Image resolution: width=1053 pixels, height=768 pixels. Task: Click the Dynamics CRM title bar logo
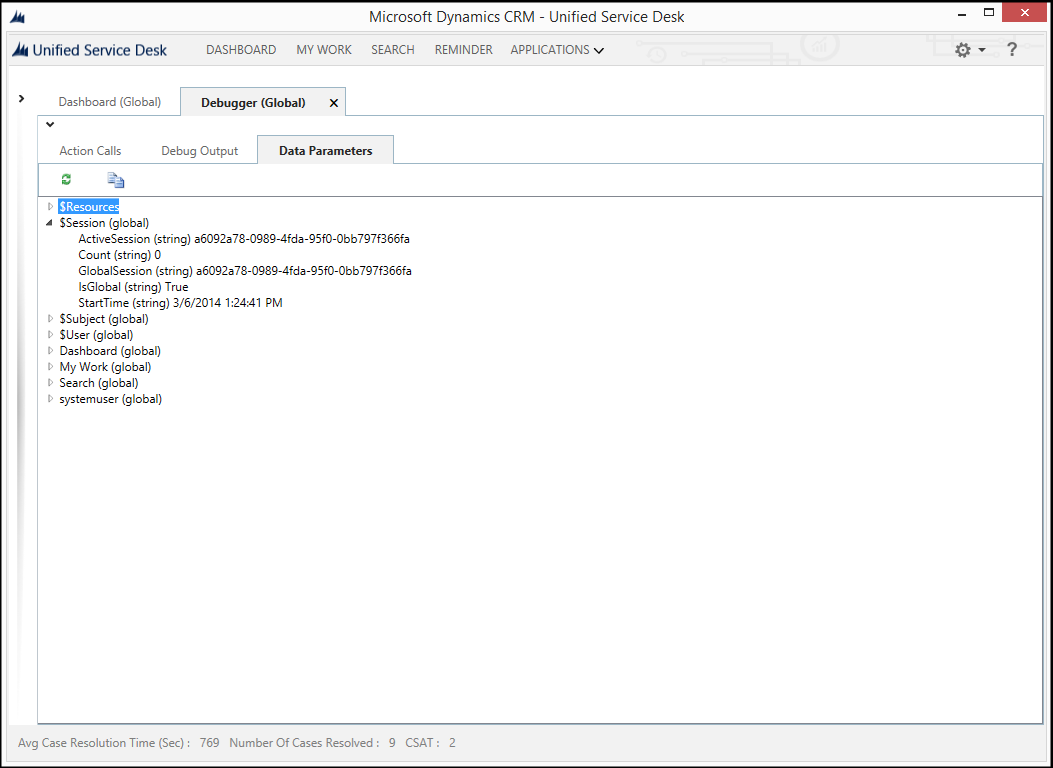tap(17, 14)
